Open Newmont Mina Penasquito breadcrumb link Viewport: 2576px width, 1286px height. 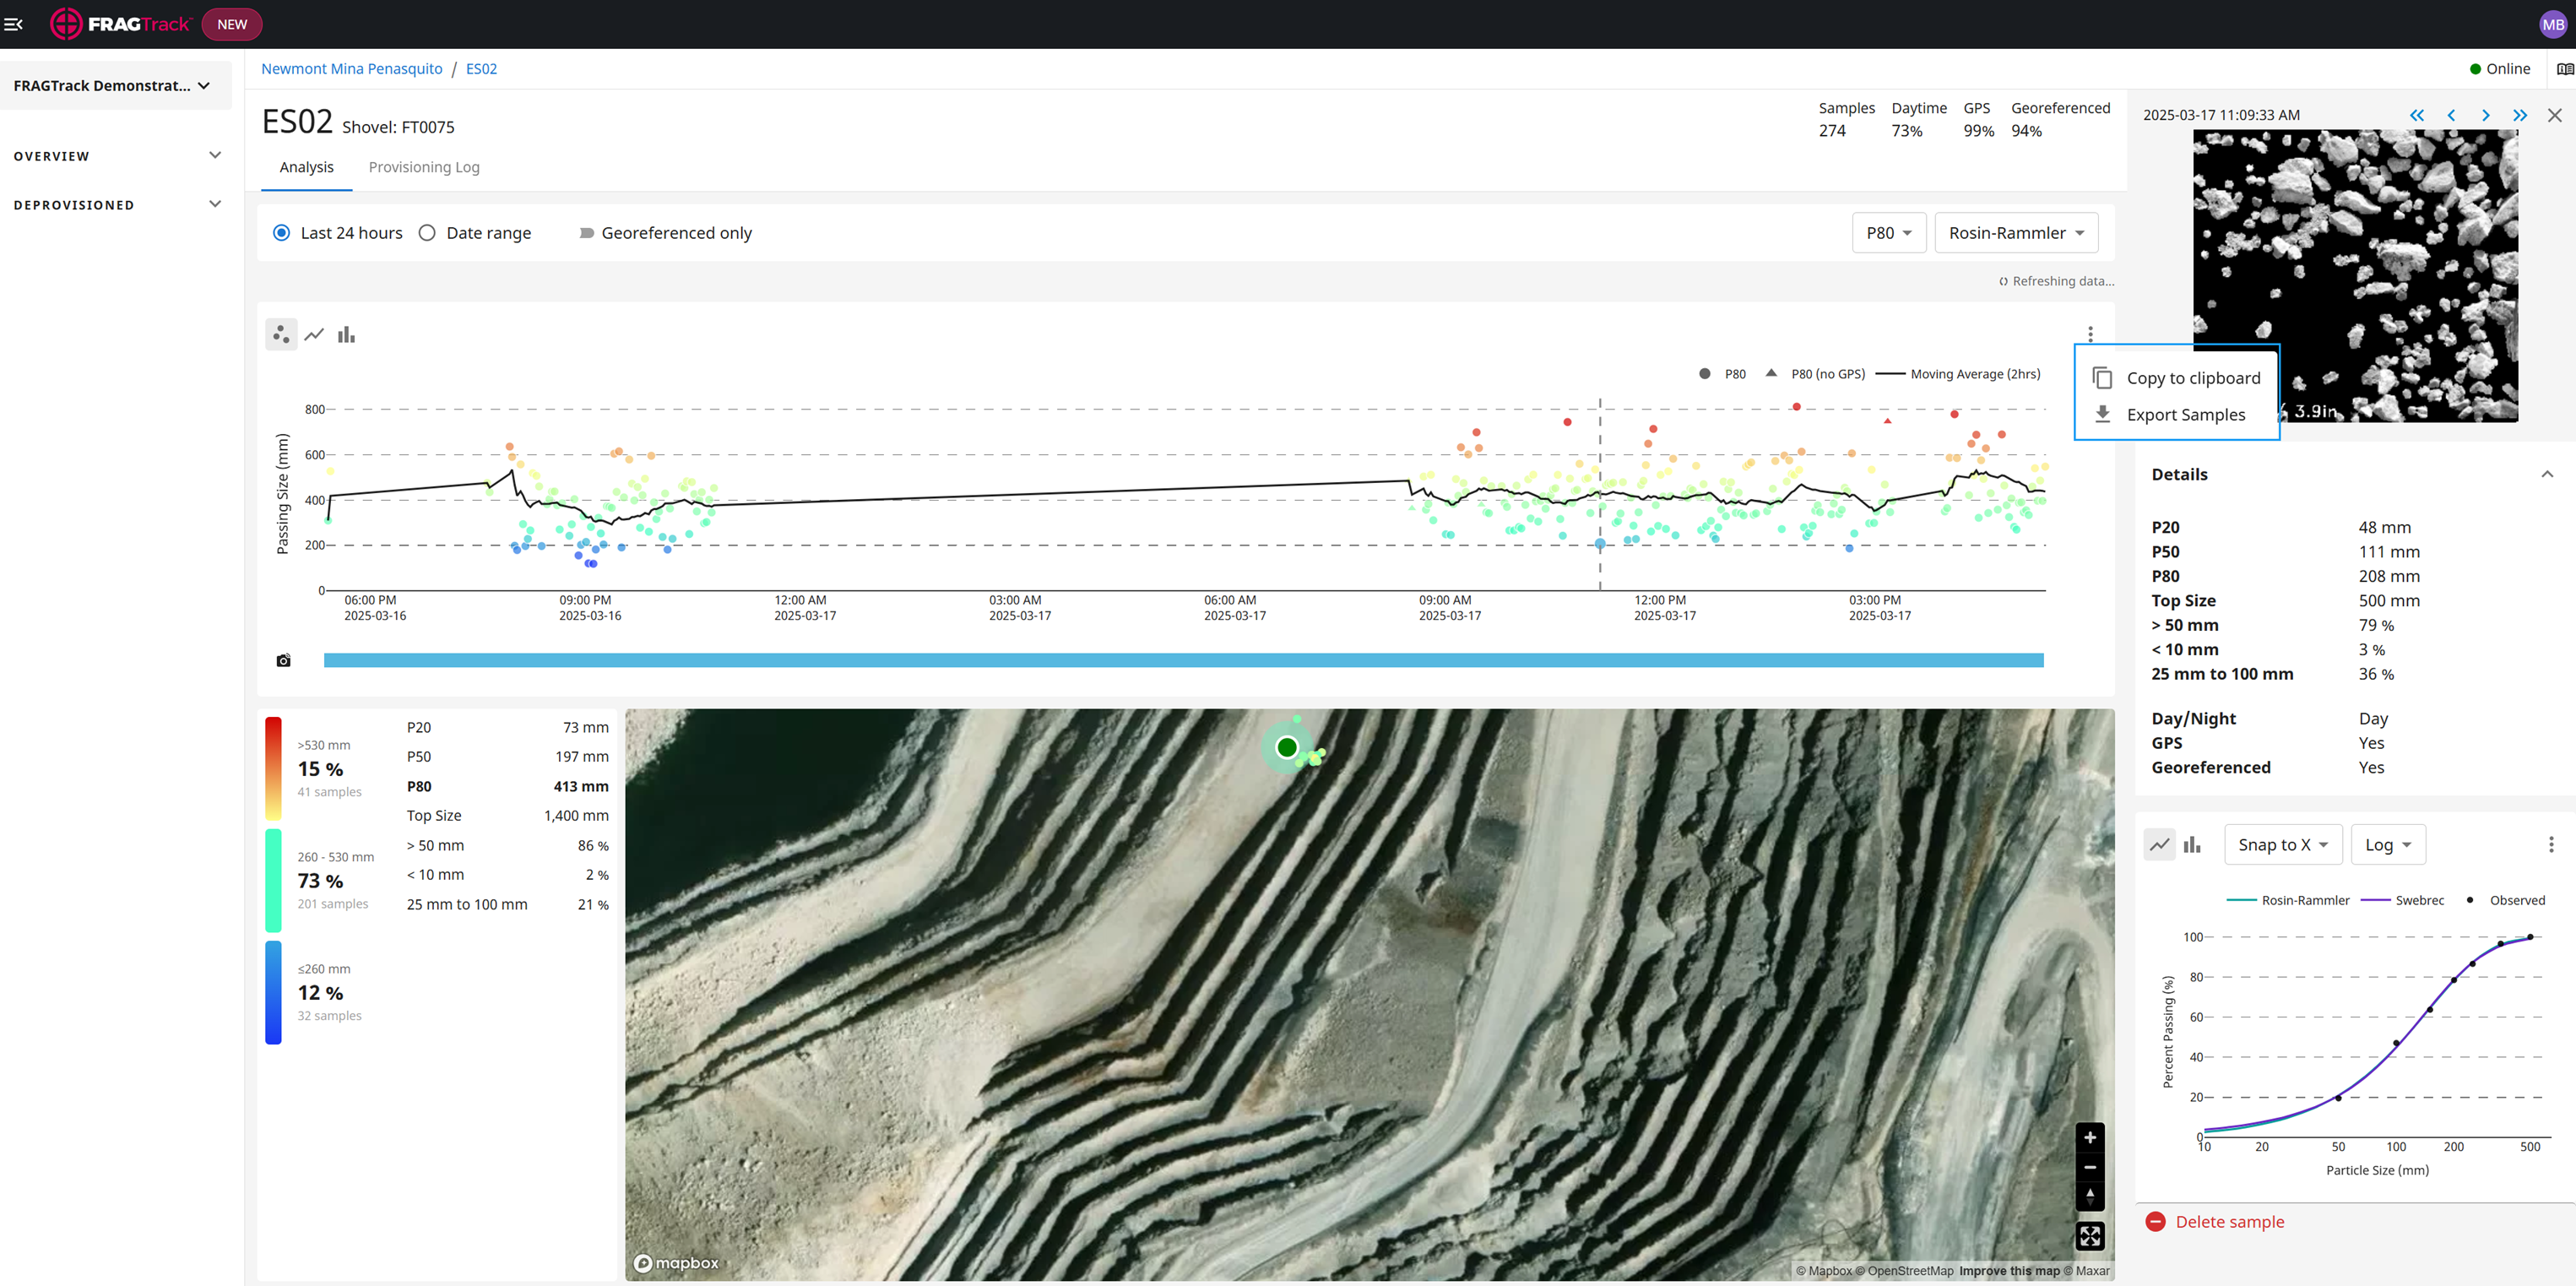click(x=352, y=69)
